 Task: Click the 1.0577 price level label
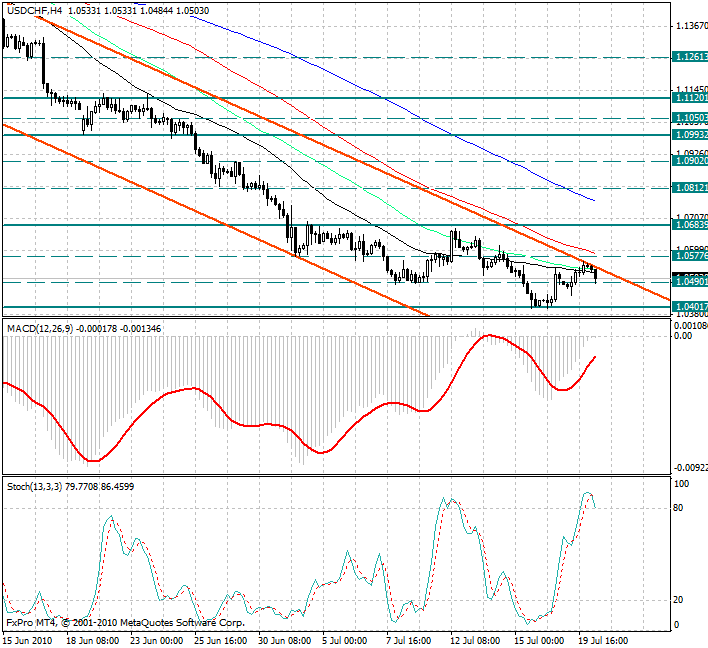tap(690, 256)
